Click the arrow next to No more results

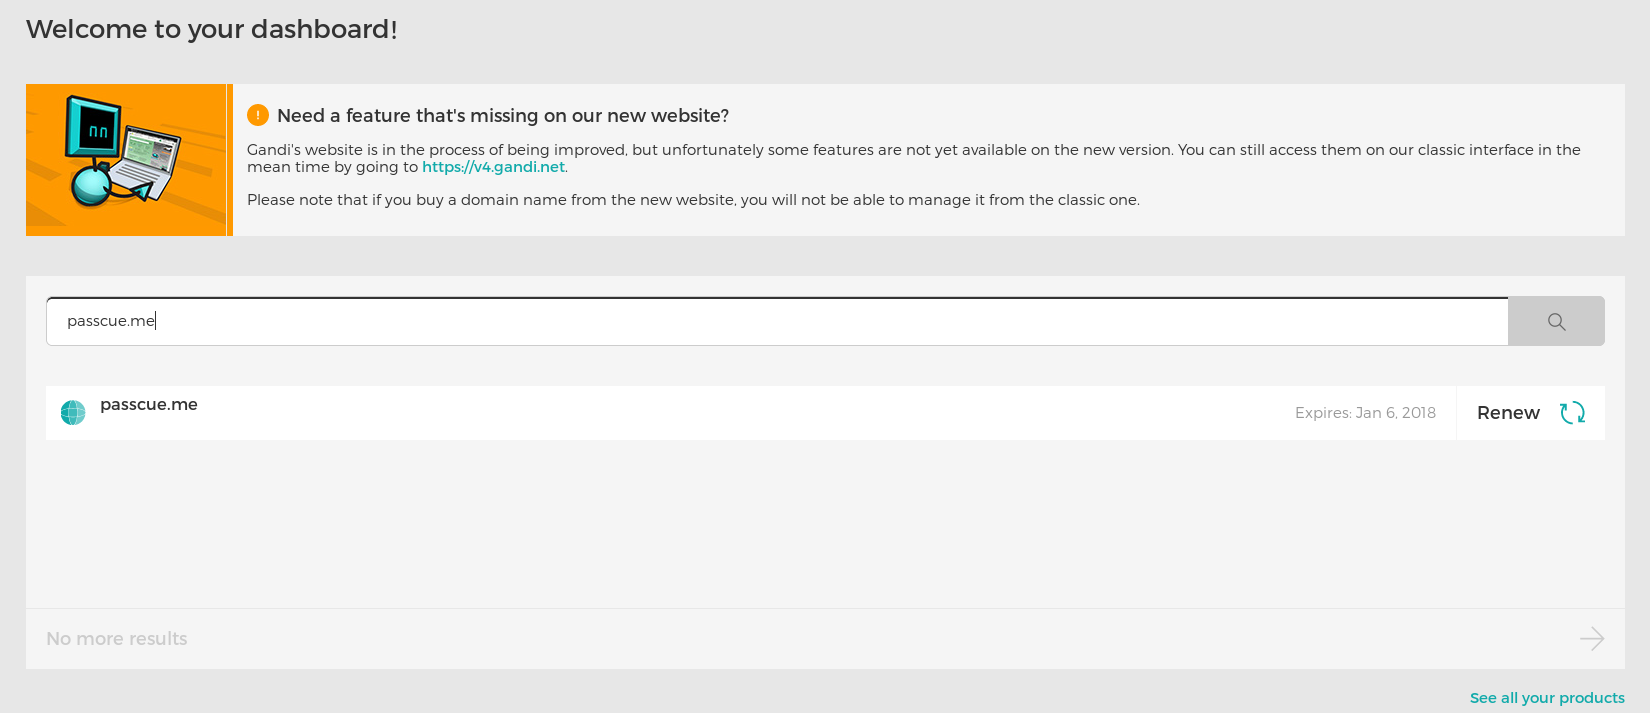[x=1592, y=639]
